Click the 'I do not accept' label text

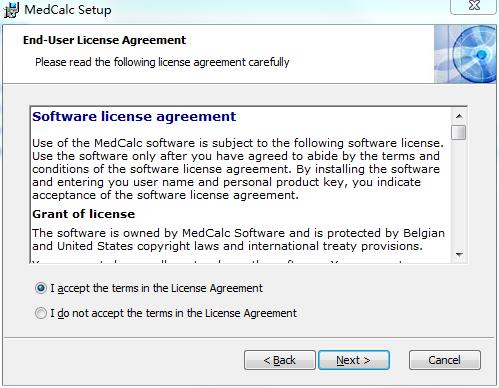(173, 313)
